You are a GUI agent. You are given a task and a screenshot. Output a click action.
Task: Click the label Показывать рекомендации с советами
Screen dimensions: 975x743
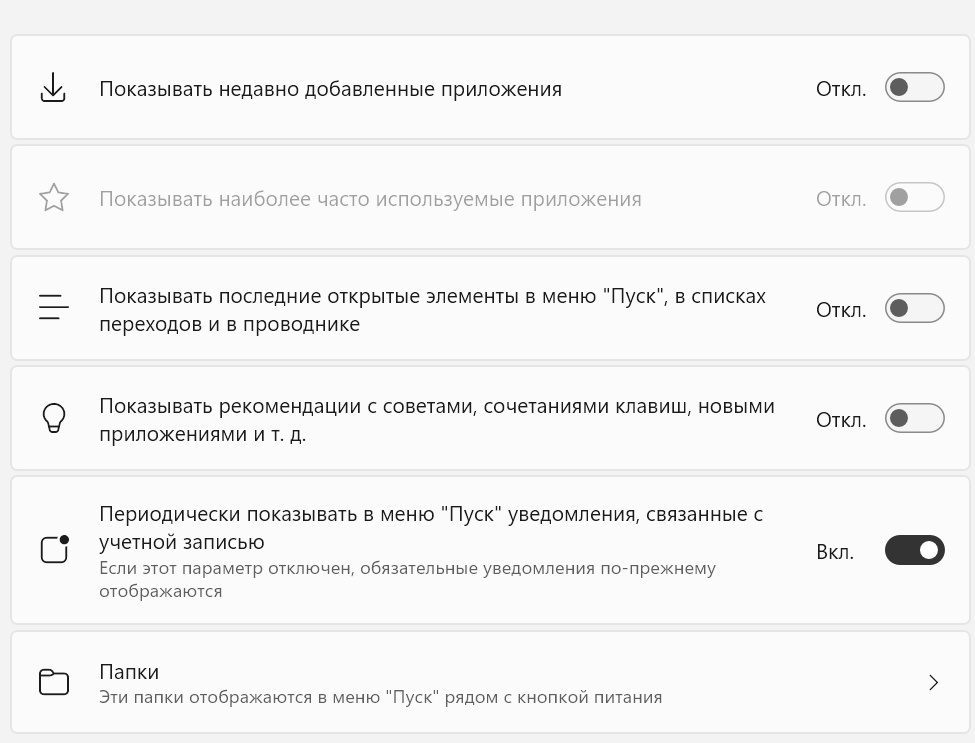point(436,420)
